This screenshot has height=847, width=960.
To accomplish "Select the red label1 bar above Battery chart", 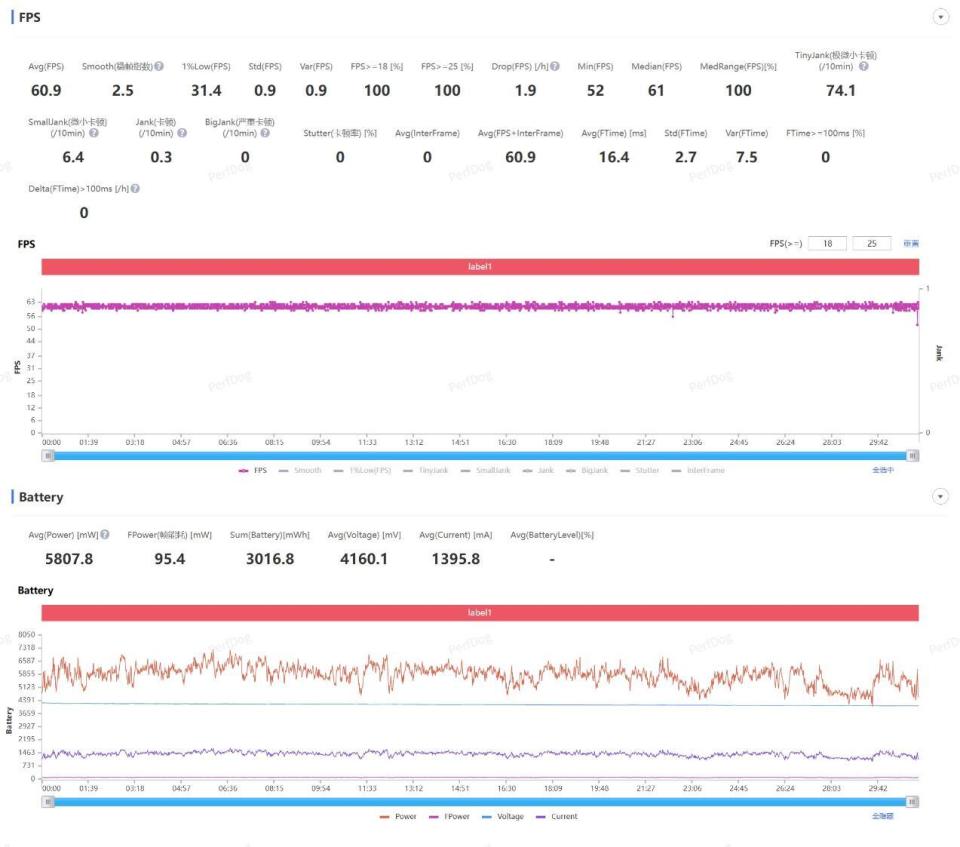I will click(480, 613).
